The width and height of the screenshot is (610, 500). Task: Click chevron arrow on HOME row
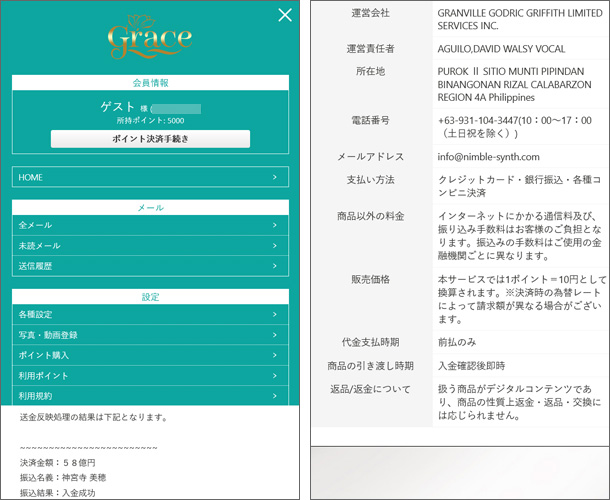coord(274,177)
